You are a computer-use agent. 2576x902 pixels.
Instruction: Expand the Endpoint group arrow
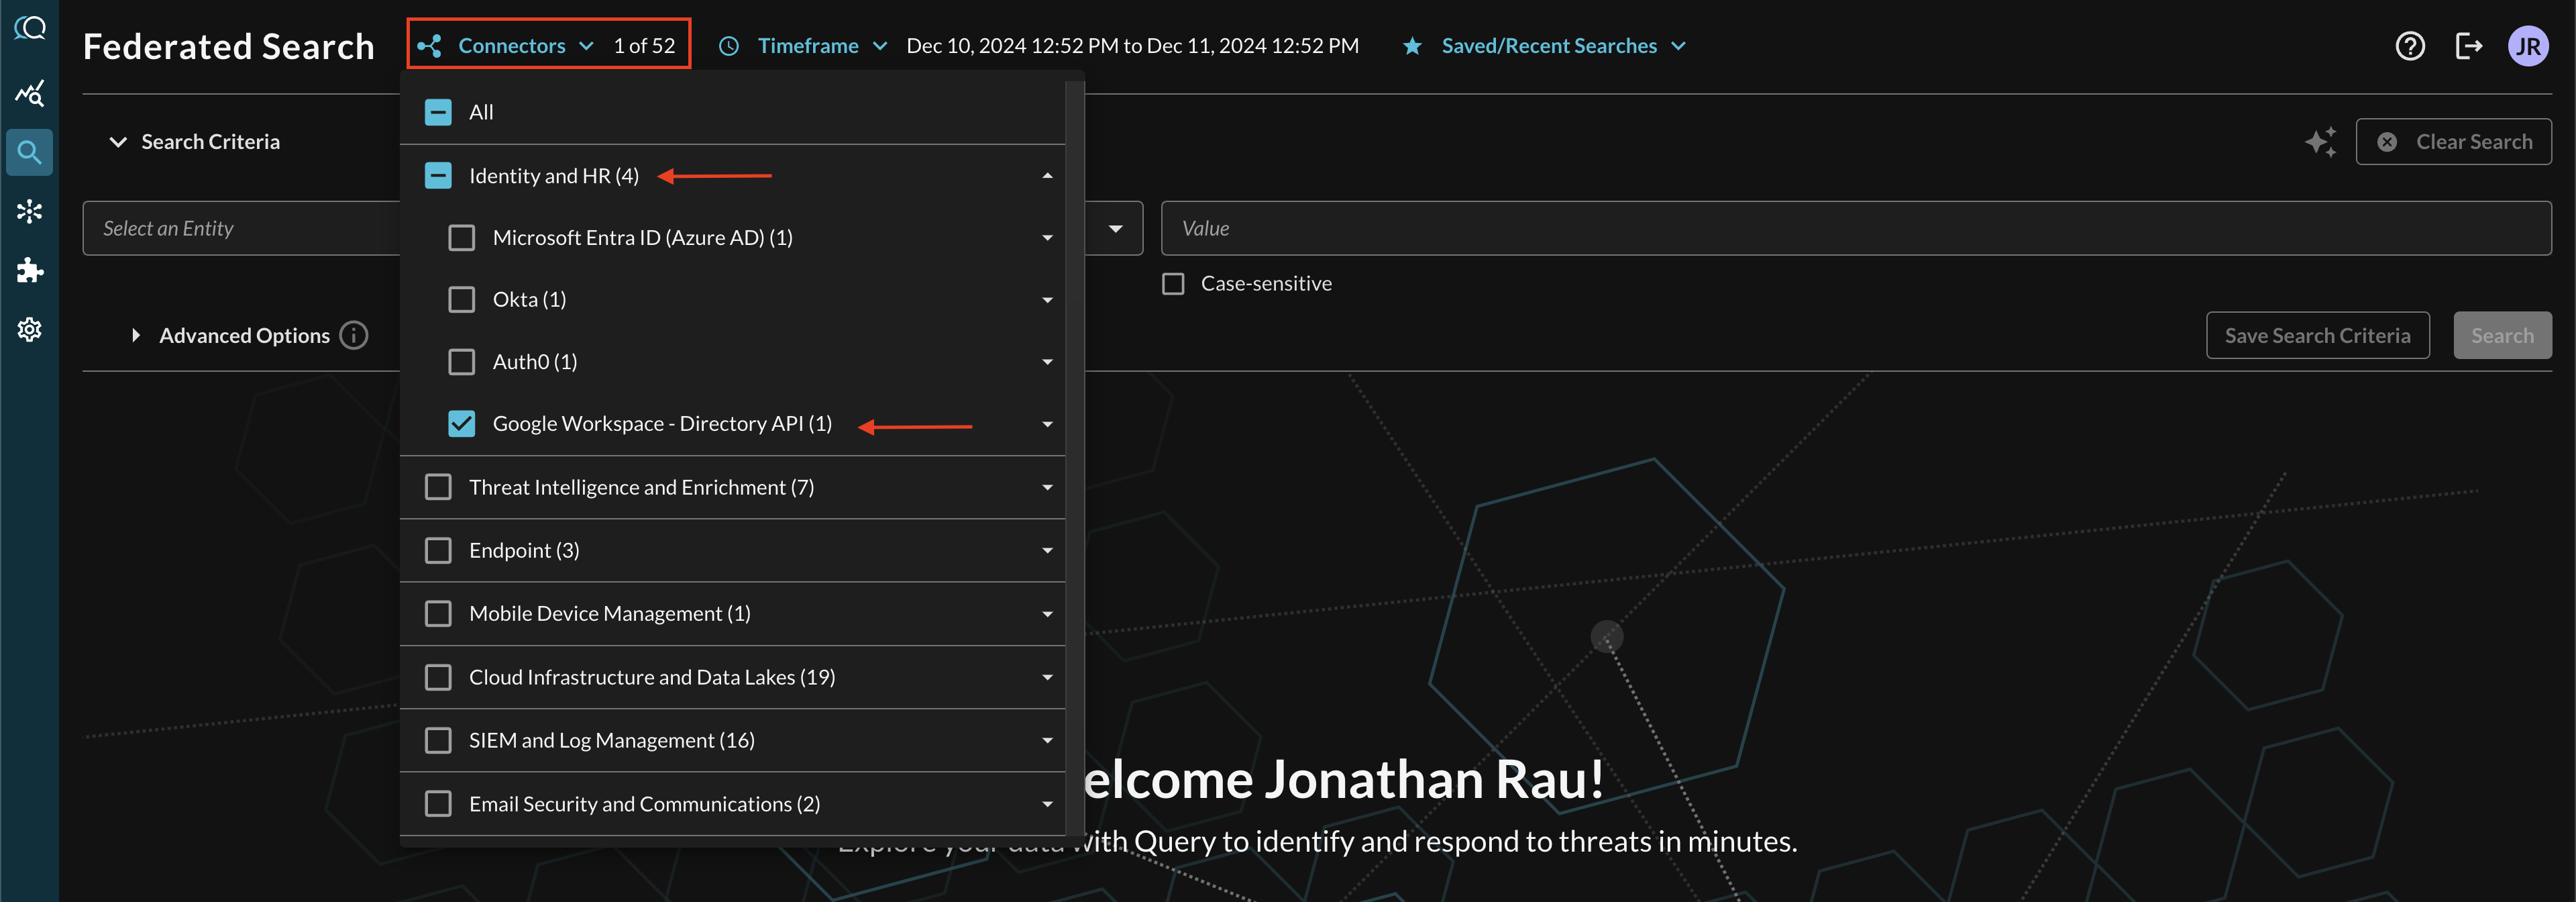[1047, 551]
